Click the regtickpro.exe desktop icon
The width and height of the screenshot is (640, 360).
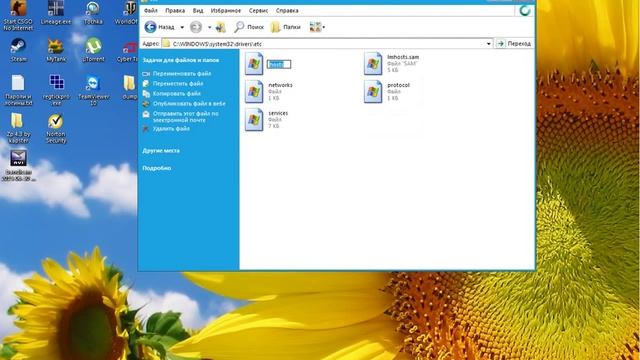[x=56, y=90]
